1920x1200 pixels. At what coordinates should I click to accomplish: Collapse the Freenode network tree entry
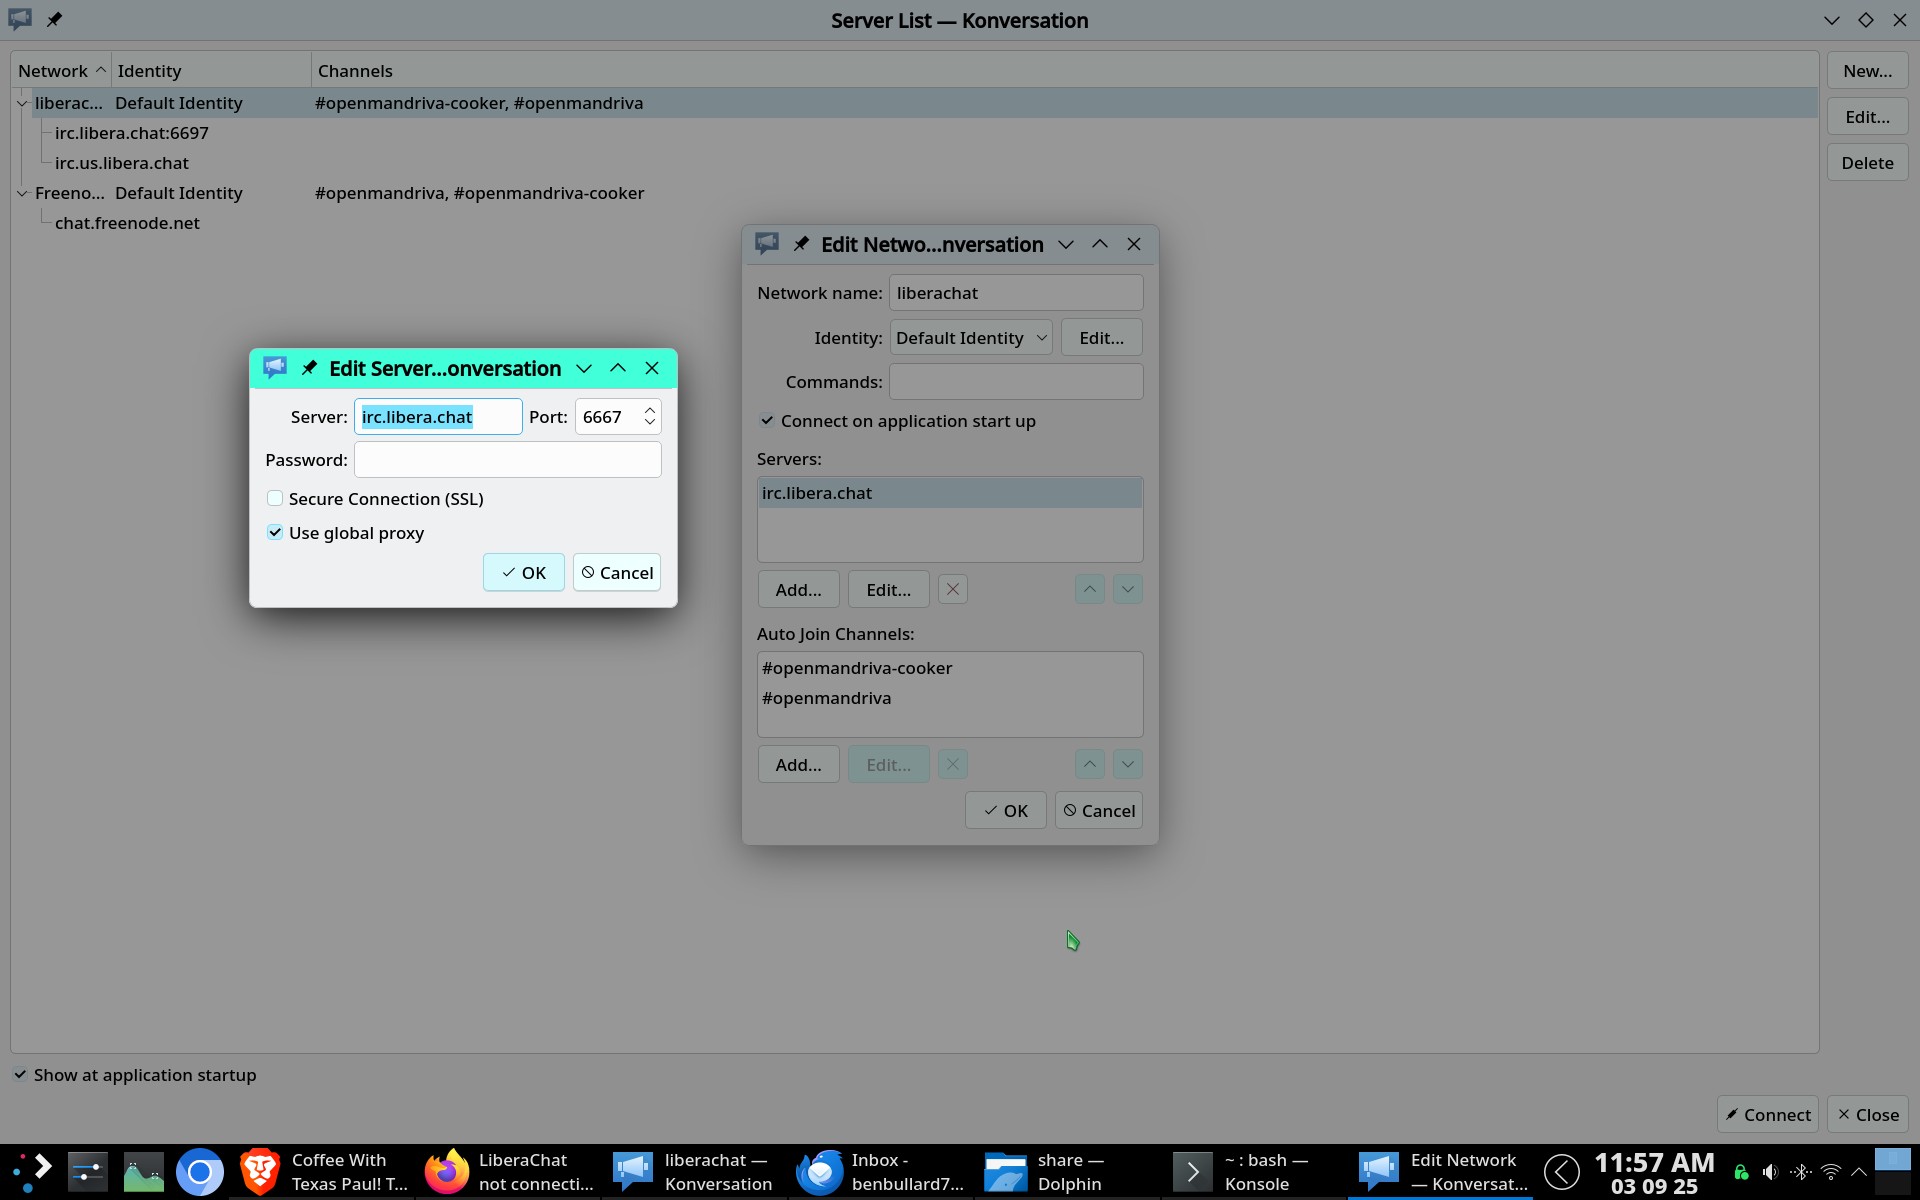(x=22, y=193)
